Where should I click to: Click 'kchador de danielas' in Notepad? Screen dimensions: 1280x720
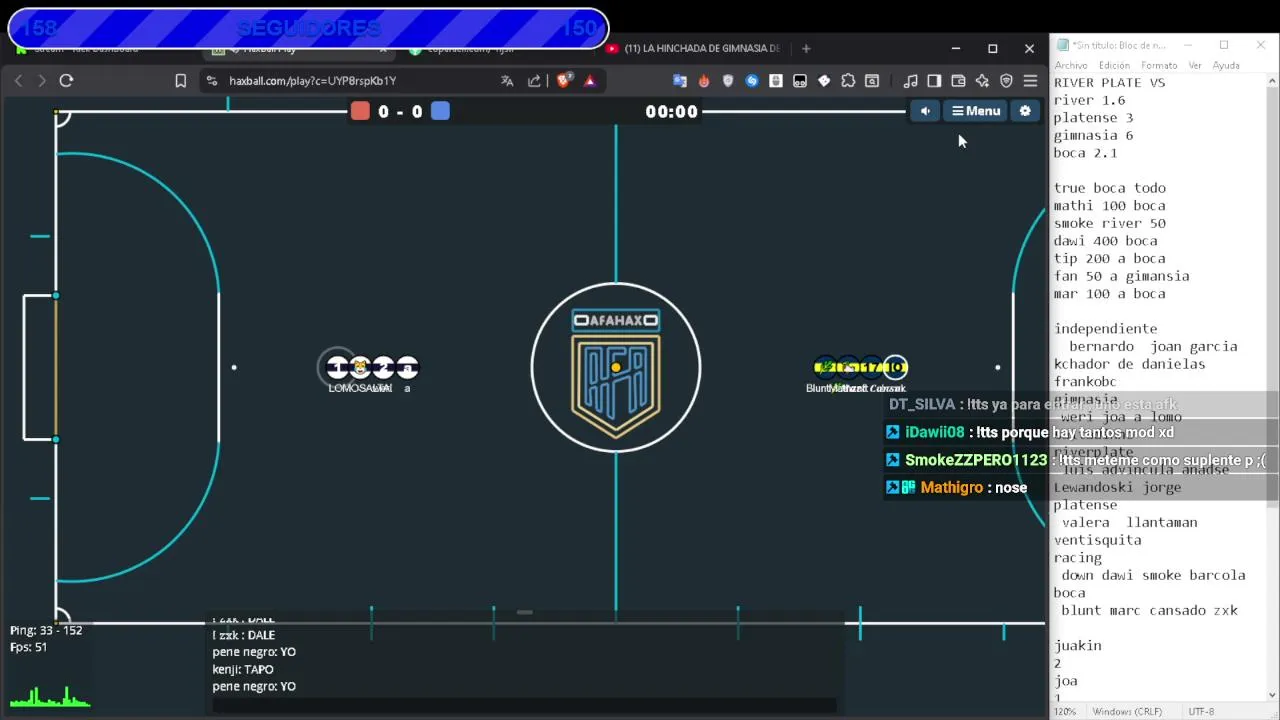(1129, 364)
